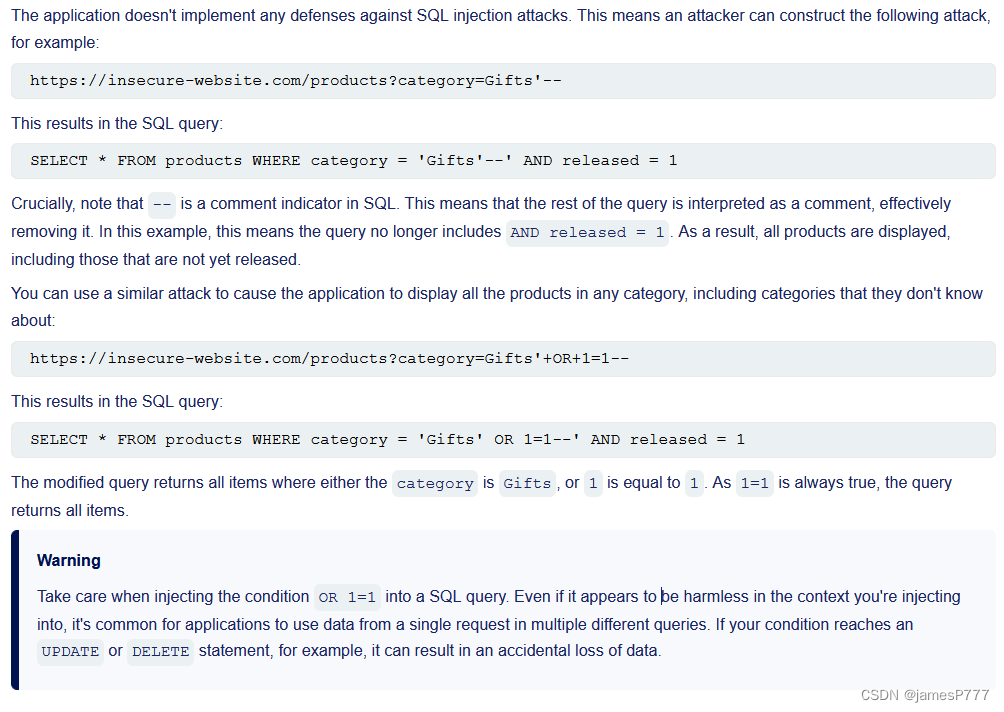The width and height of the screenshot is (1004, 712).
Task: Click the Warning heading text
Action: (68, 560)
